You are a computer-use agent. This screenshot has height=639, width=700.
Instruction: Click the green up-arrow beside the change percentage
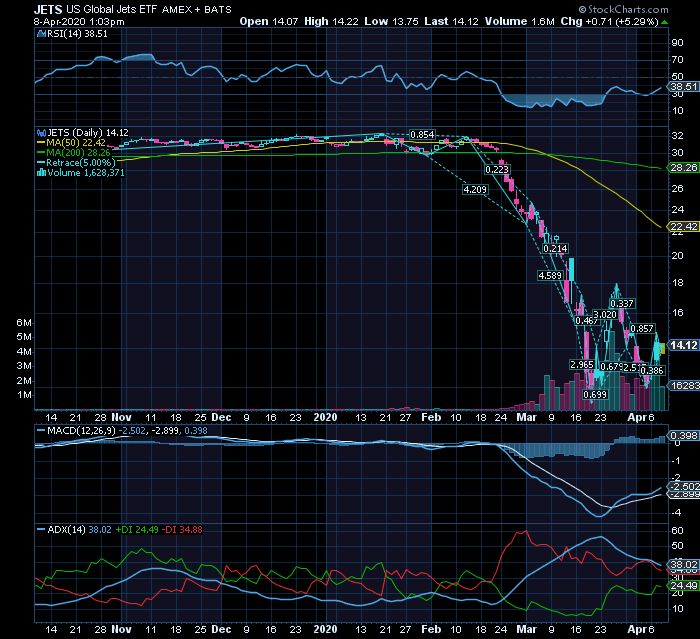(665, 22)
